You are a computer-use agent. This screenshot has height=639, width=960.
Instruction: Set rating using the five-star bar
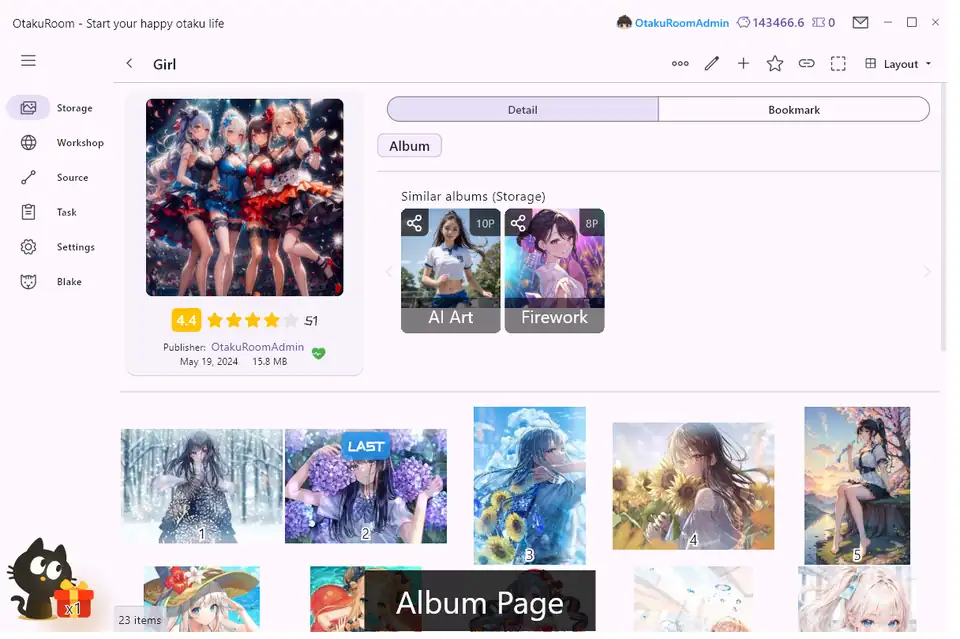[252, 321]
